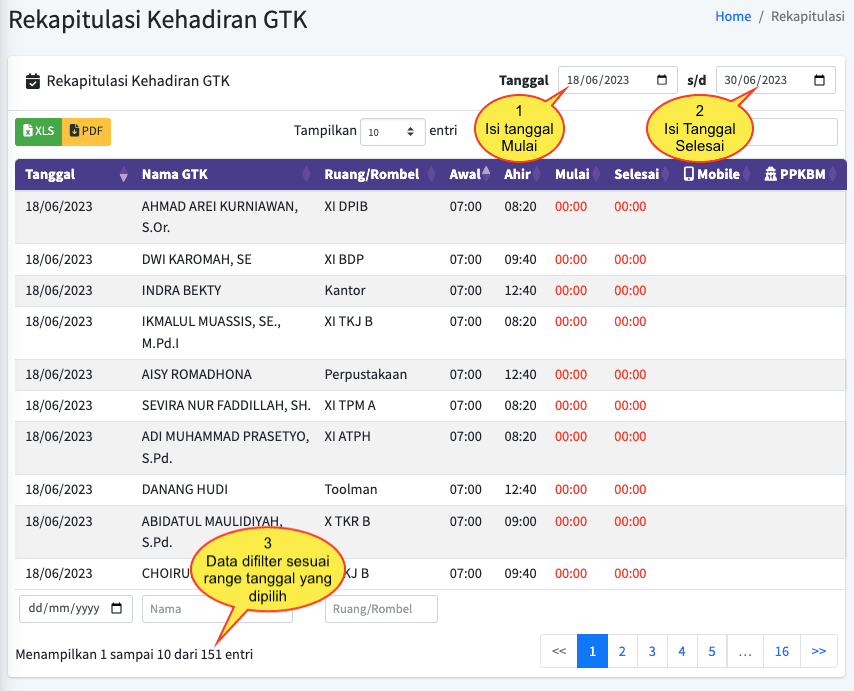The image size is (854, 691).
Task: Click the 'Menampilkan 1 sampai 10 dari 151 entri' text
Action: [134, 654]
